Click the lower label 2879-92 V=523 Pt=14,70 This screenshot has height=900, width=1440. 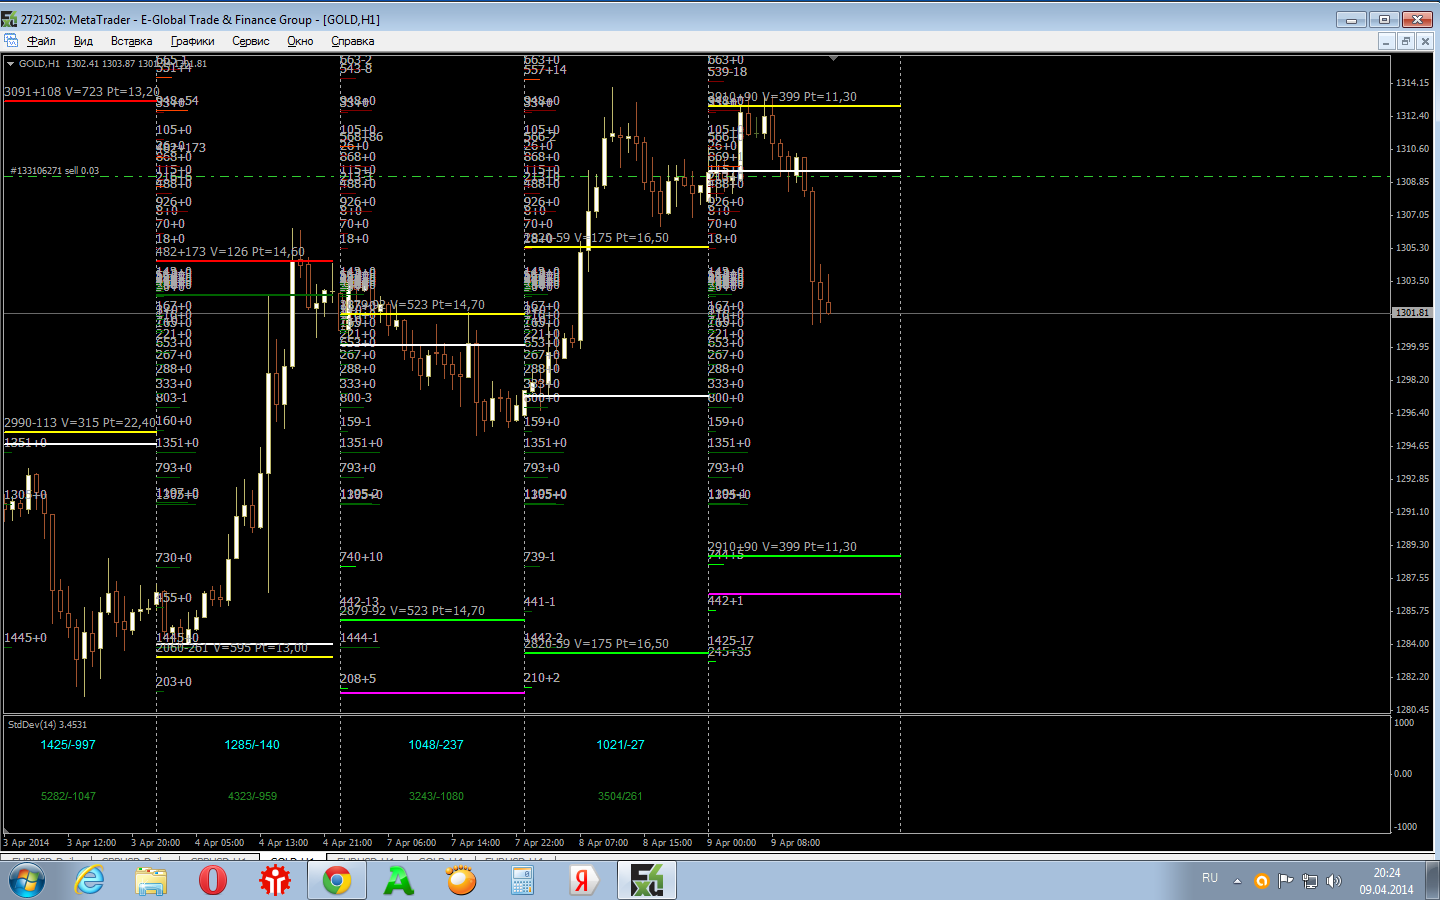tap(412, 611)
